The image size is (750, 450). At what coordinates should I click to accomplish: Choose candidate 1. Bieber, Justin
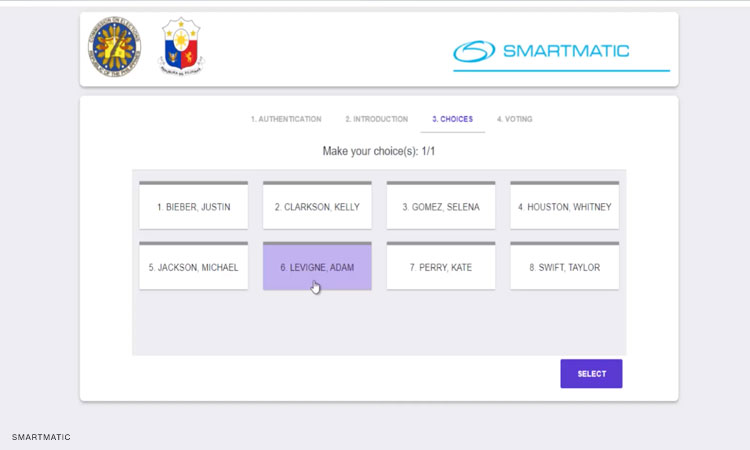click(193, 207)
